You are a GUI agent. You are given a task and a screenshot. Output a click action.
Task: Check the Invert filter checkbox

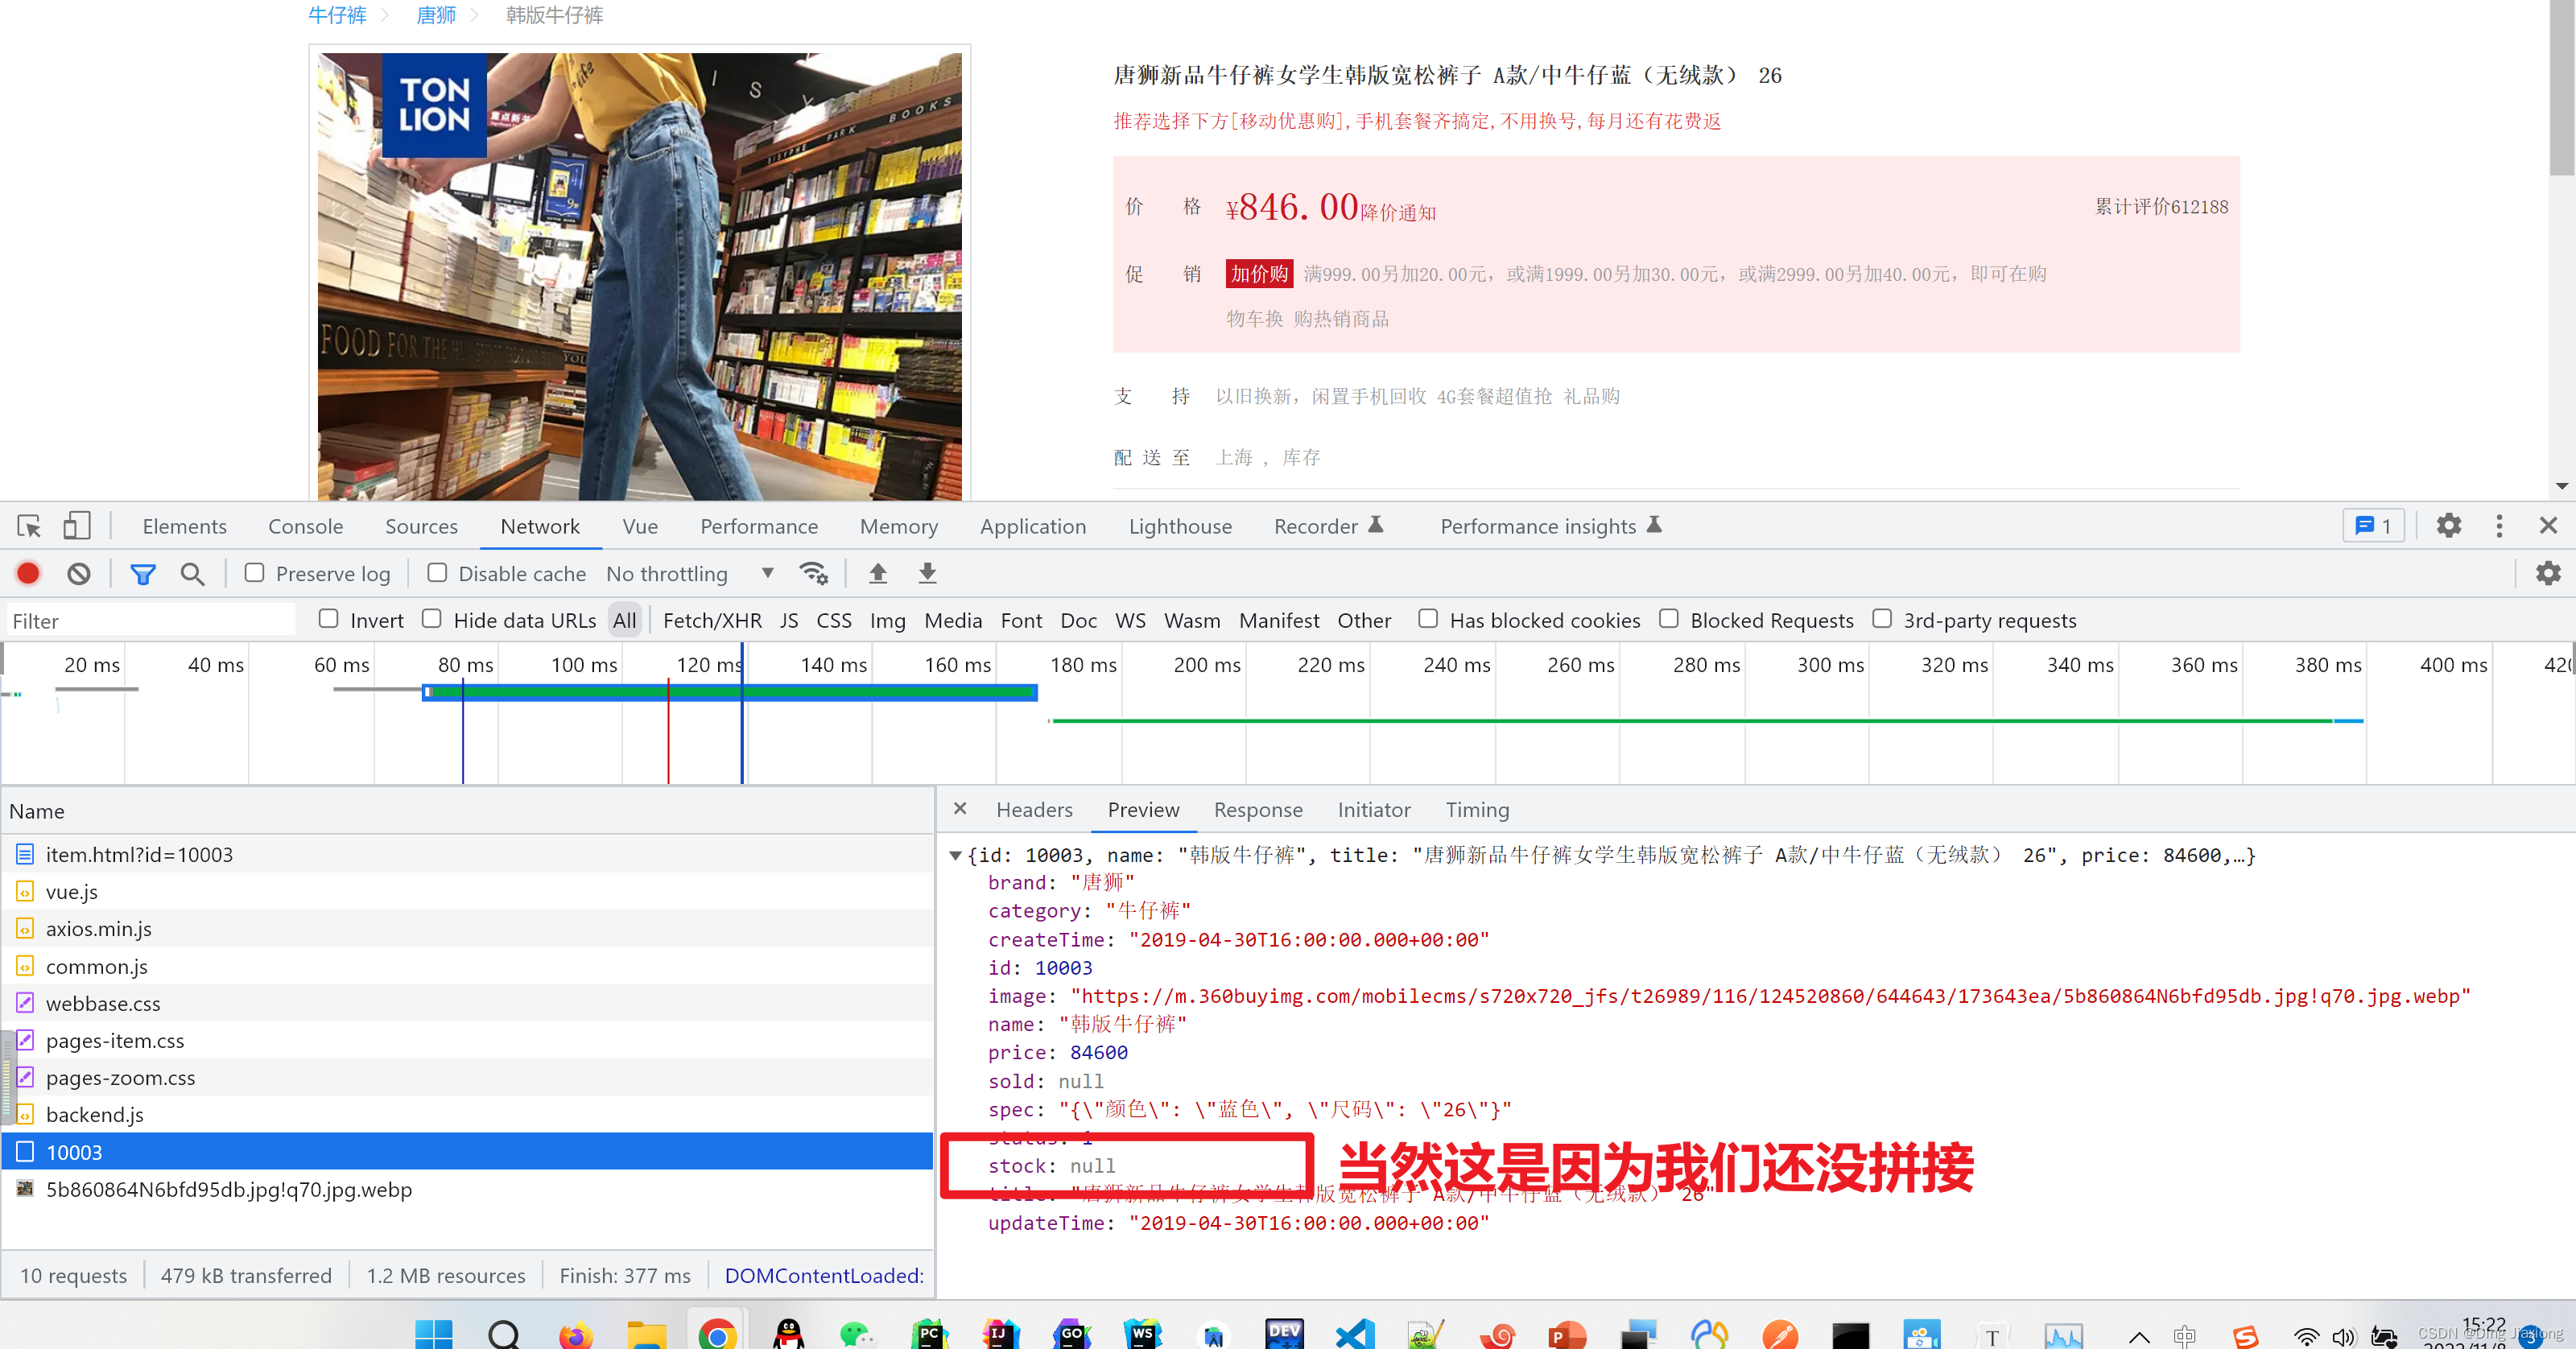pyautogui.click(x=328, y=619)
